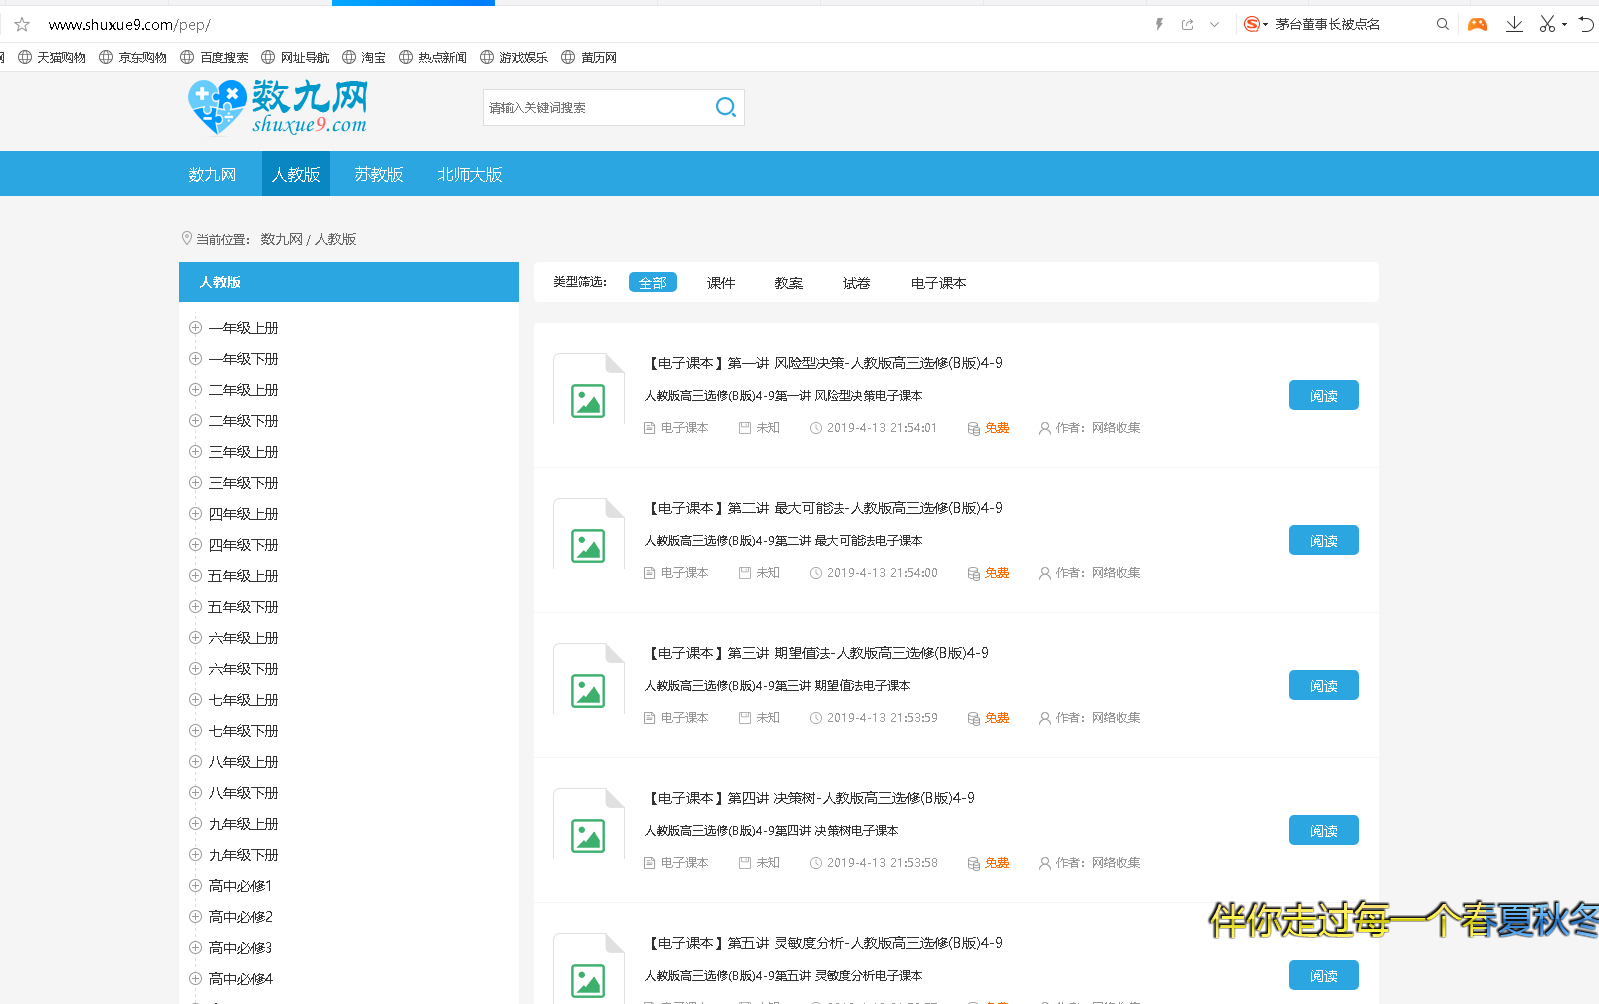This screenshot has width=1599, height=1004.
Task: Click 阅读 button for 第四讲 决策树
Action: click(x=1324, y=830)
